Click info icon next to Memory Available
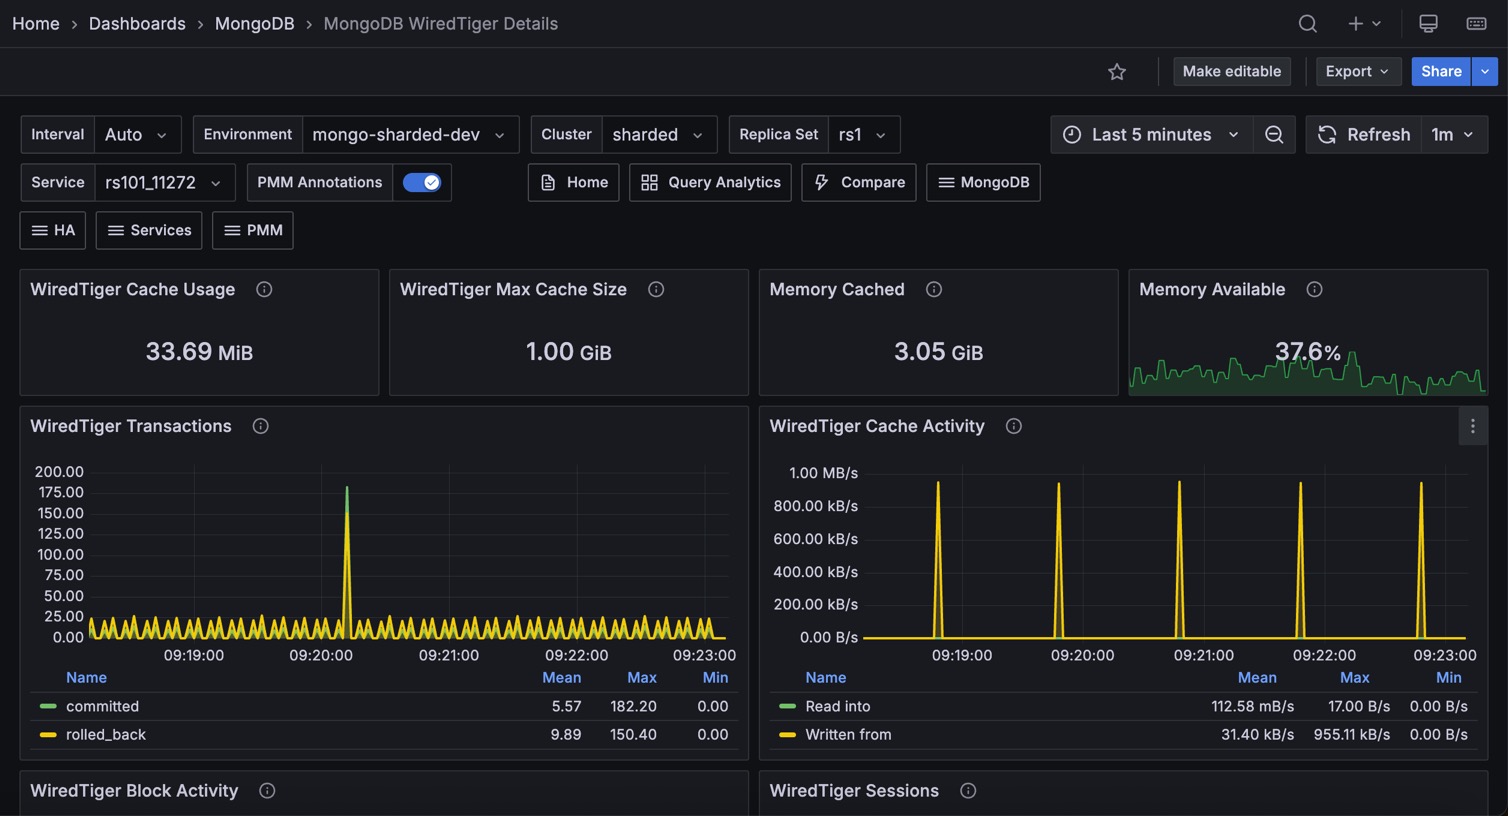 tap(1314, 290)
